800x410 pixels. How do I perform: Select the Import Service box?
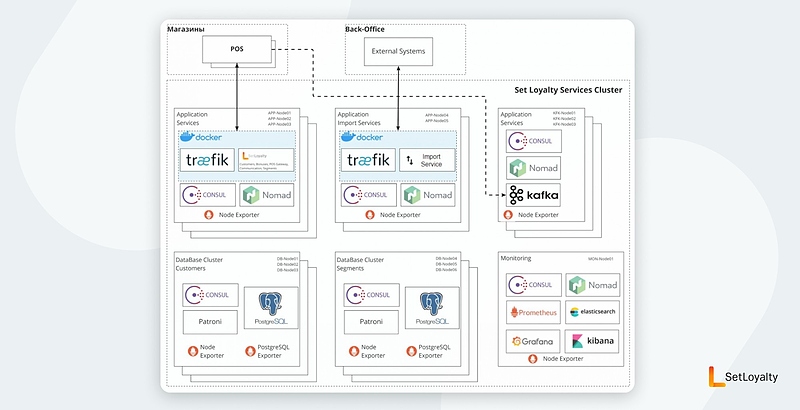pyautogui.click(x=428, y=161)
